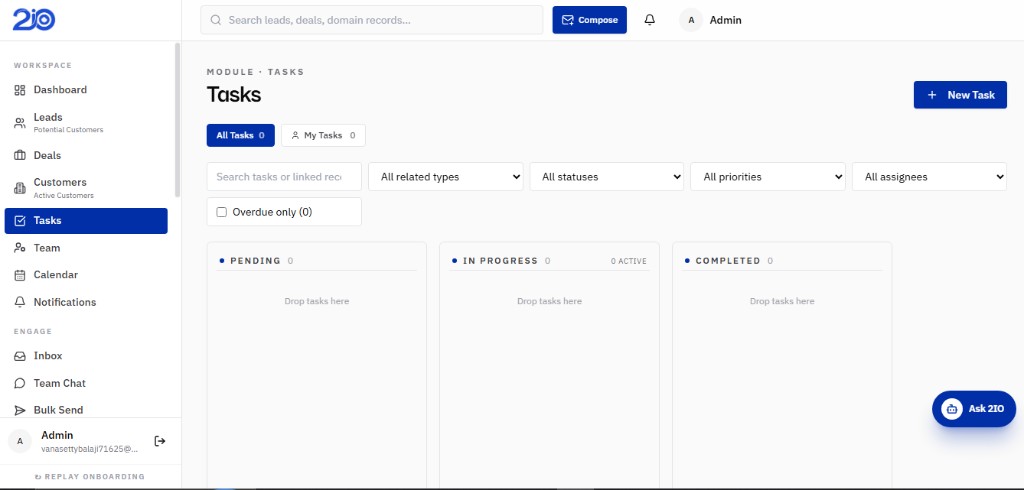
Task: Click the Compose button
Action: (x=590, y=20)
